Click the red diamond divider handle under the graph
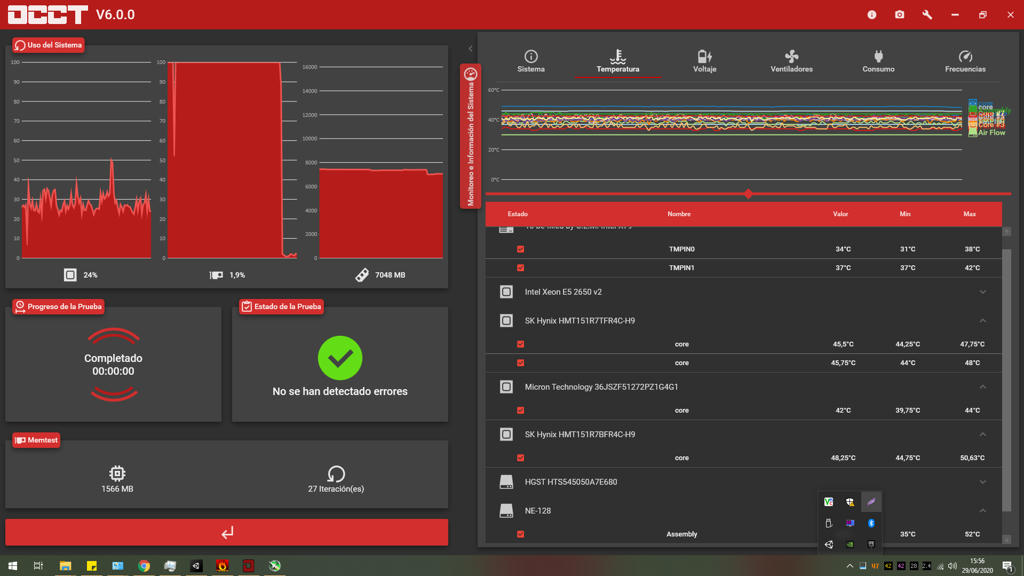The width and height of the screenshot is (1024, 576). click(x=748, y=194)
